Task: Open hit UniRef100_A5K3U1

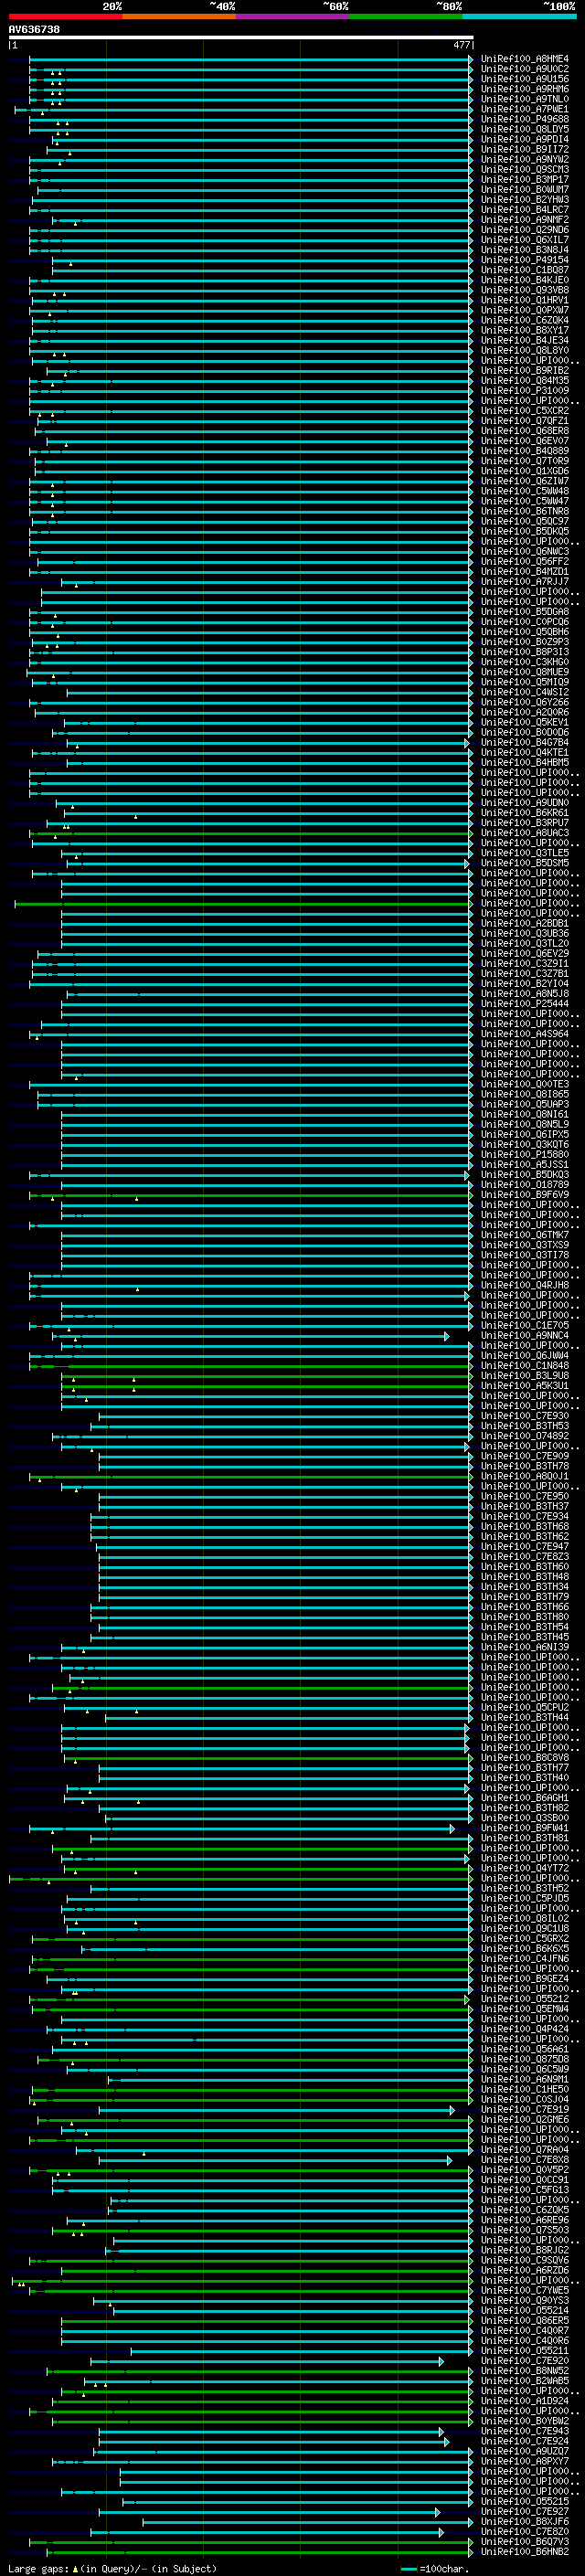Action: pos(525,1386)
